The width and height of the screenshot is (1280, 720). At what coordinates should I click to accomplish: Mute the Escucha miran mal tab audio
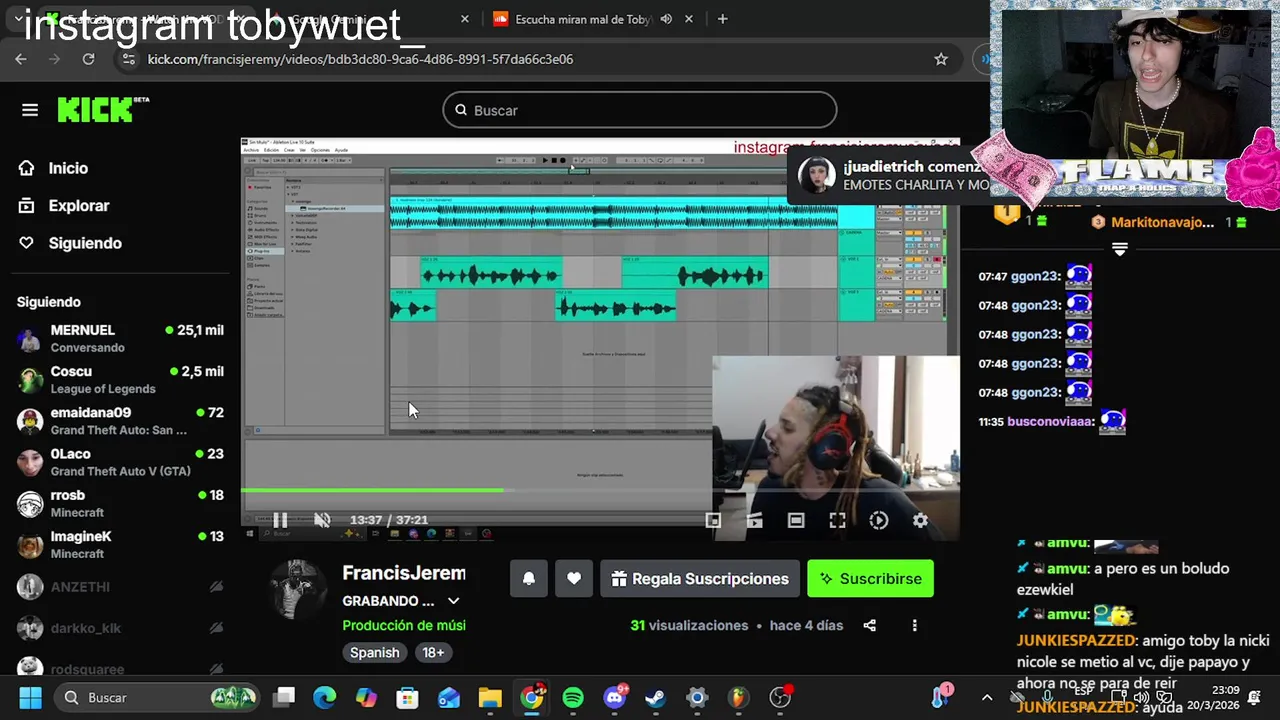pyautogui.click(x=666, y=19)
